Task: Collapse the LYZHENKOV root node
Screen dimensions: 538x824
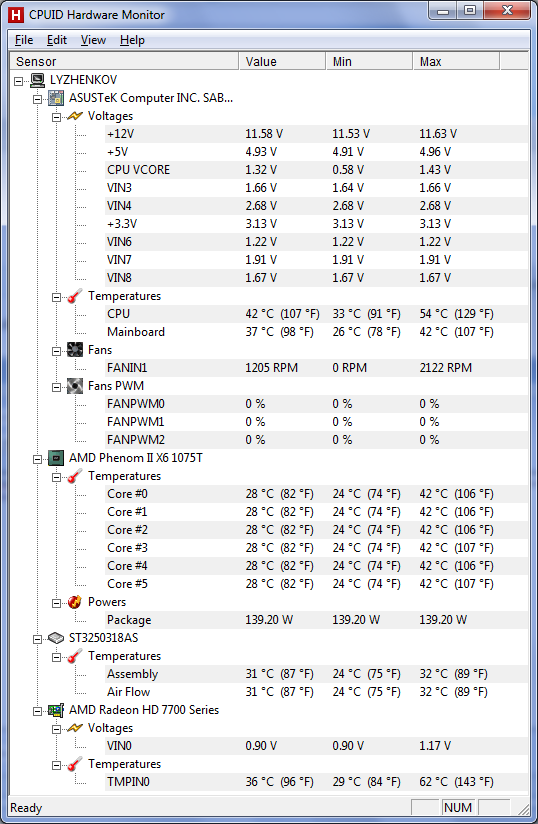Action: (x=18, y=81)
